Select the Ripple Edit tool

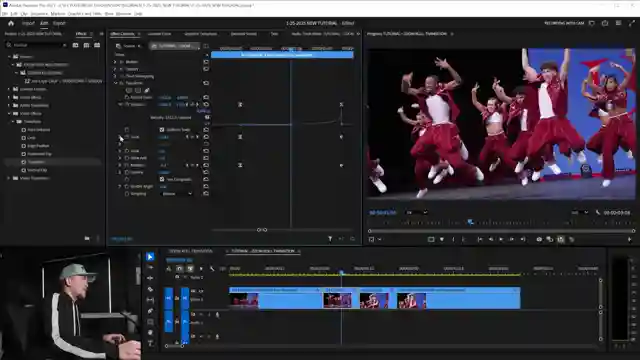[150, 278]
